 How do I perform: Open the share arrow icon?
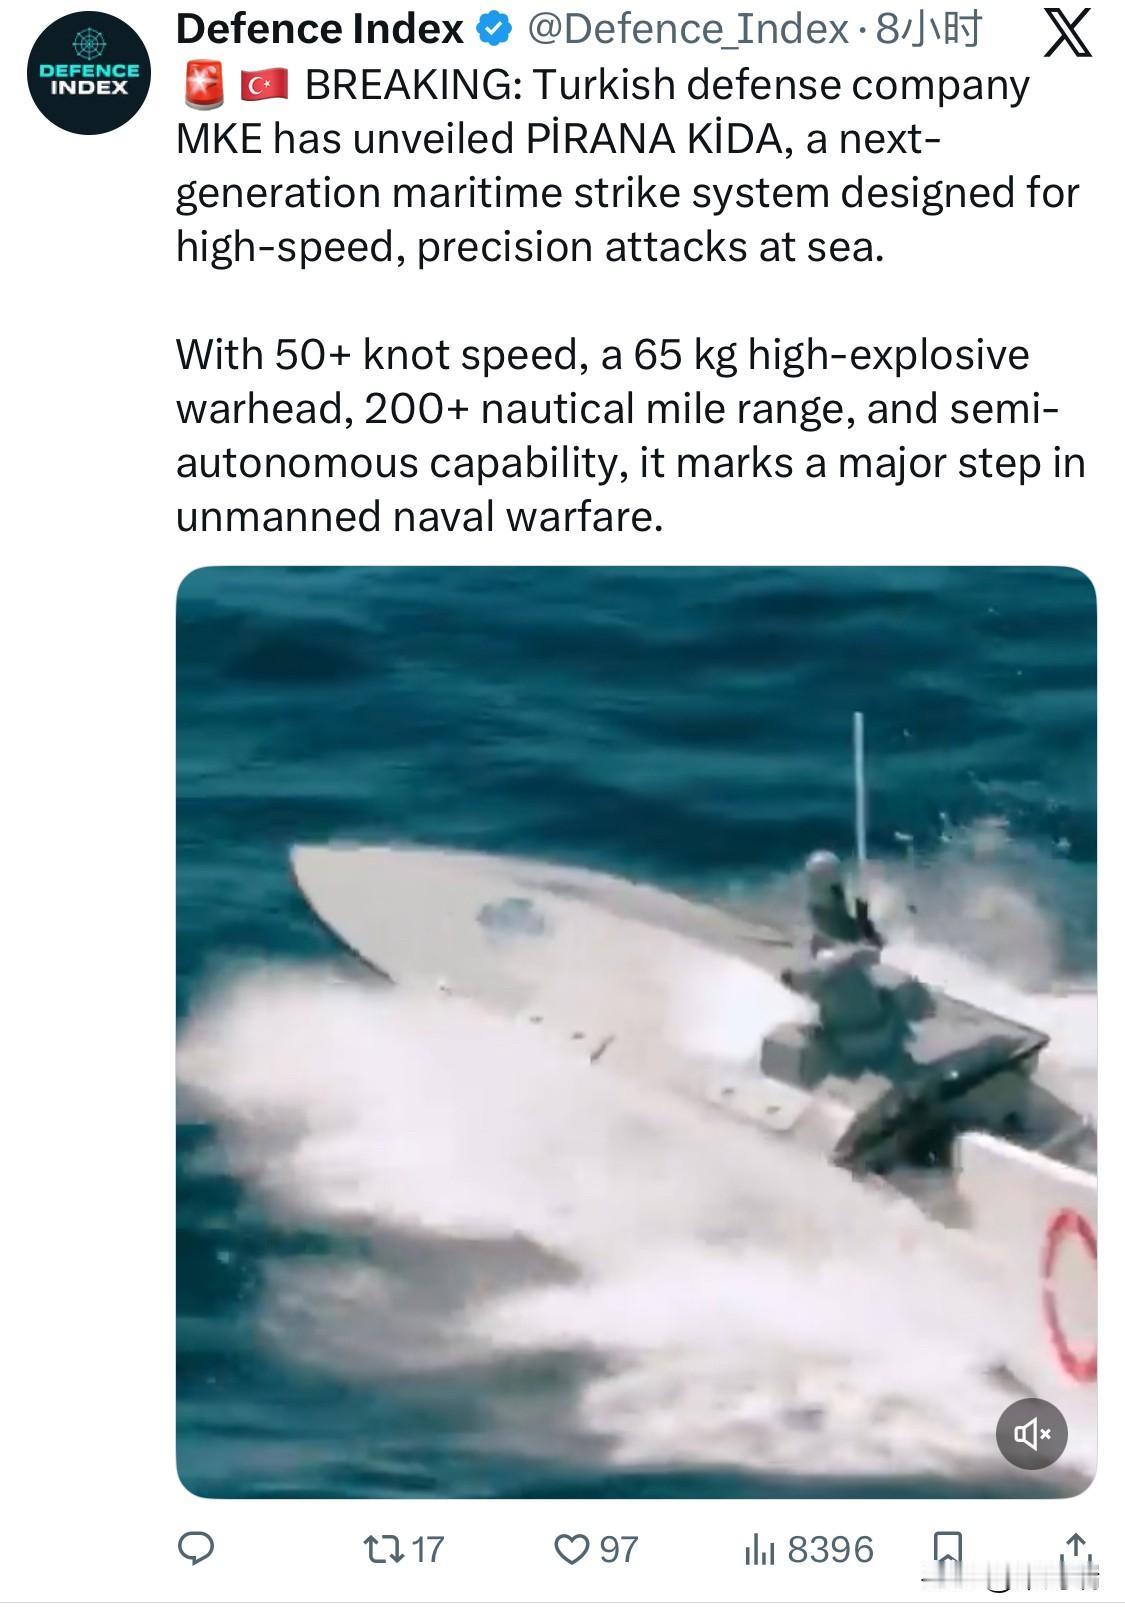tap(1076, 1548)
